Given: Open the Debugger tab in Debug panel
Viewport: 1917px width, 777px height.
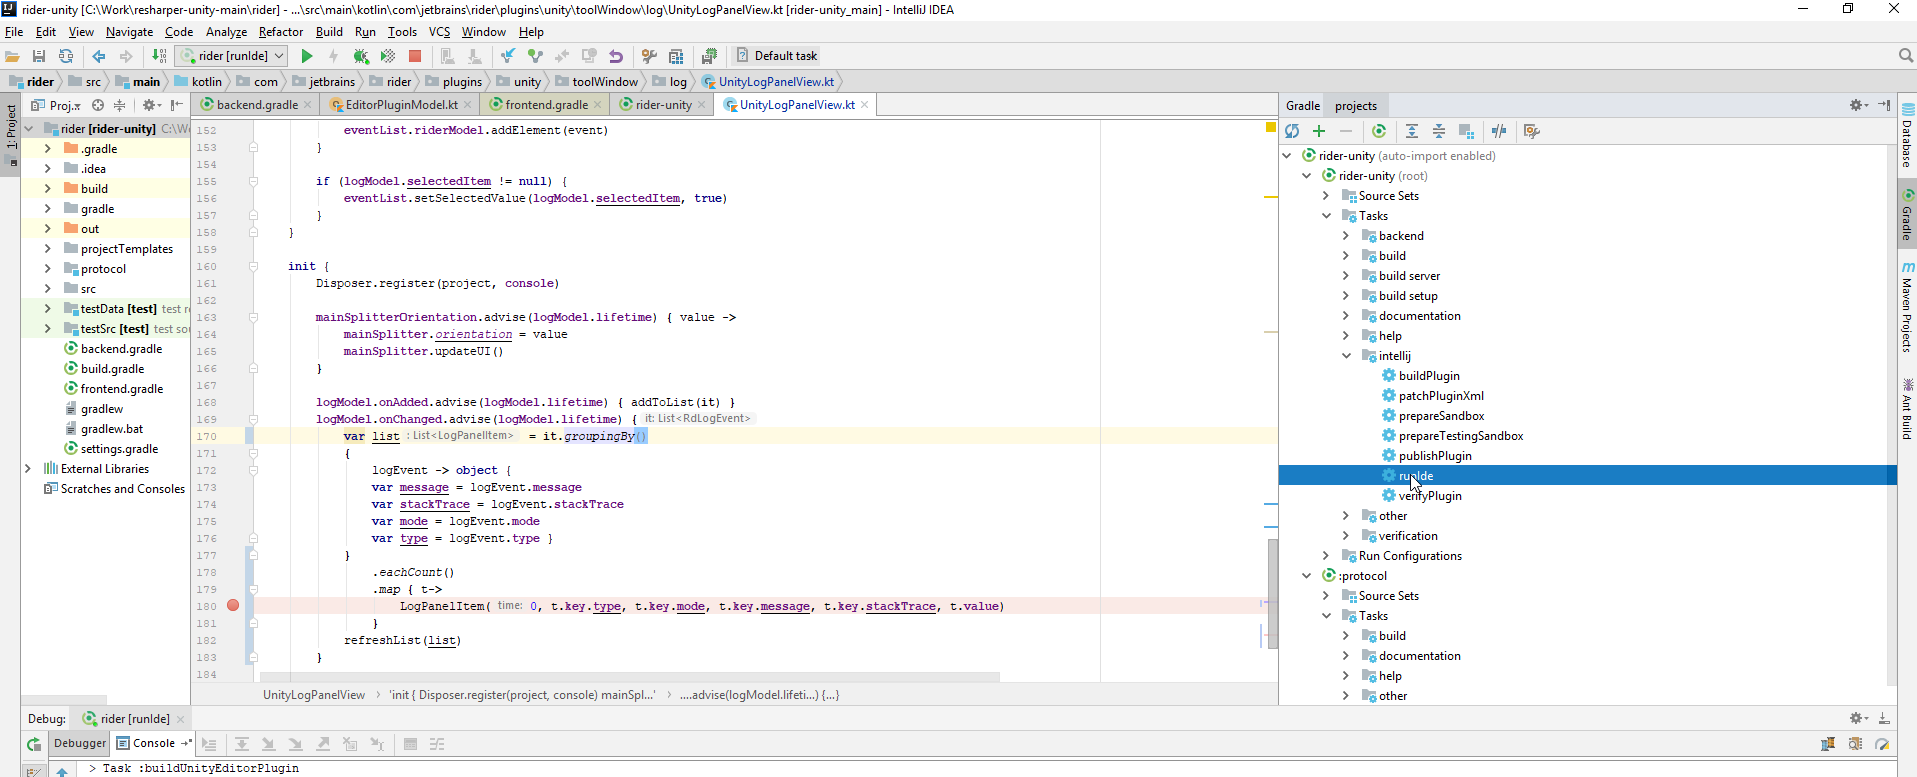Looking at the screenshot, I should pos(80,743).
